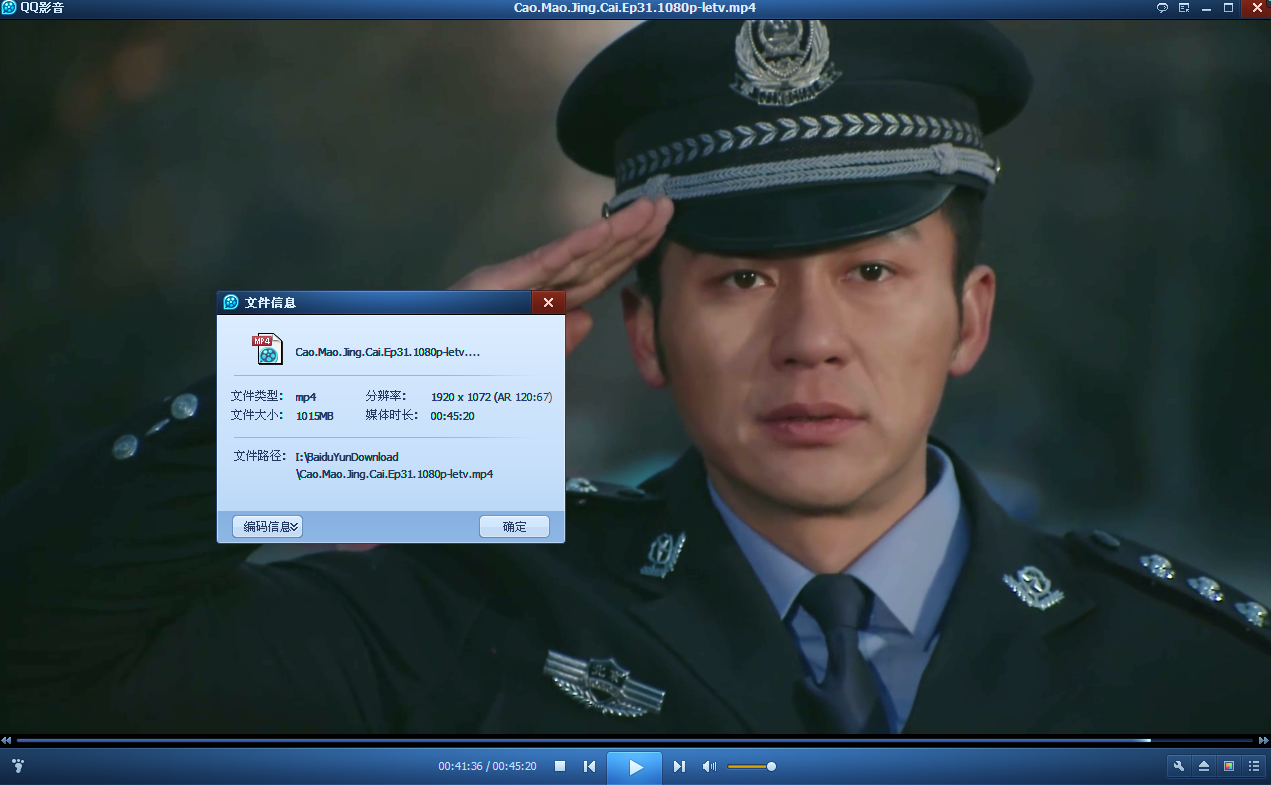Open video color adjustment via picture icon

coord(1229,766)
